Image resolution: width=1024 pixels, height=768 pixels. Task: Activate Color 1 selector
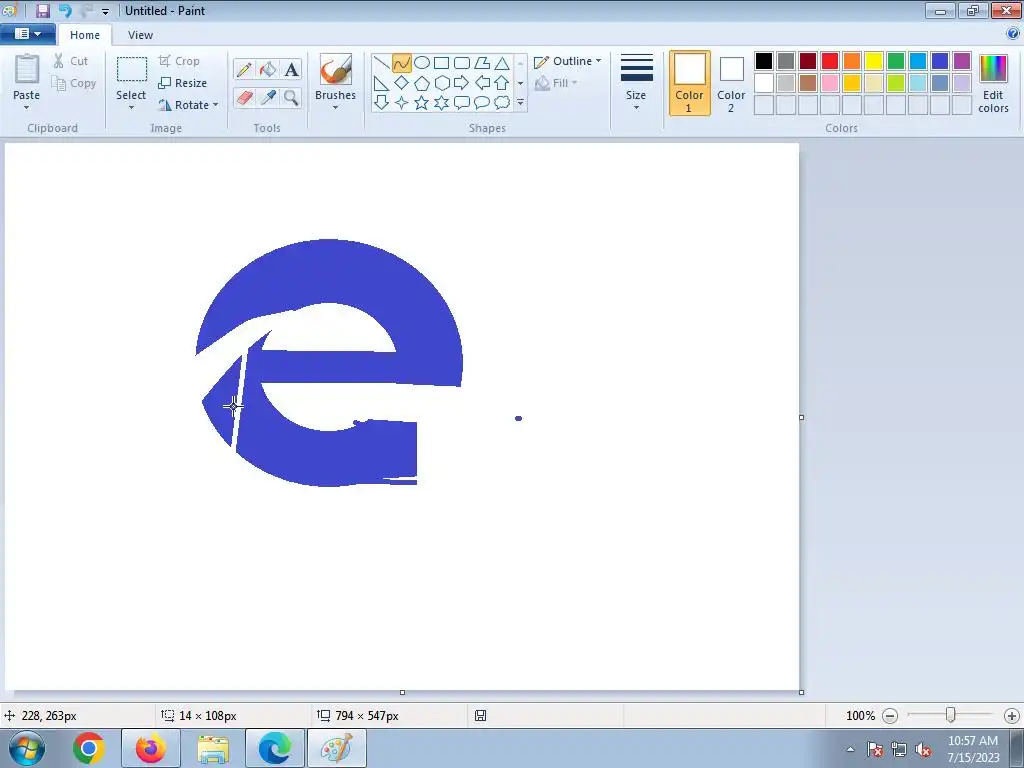(x=690, y=83)
